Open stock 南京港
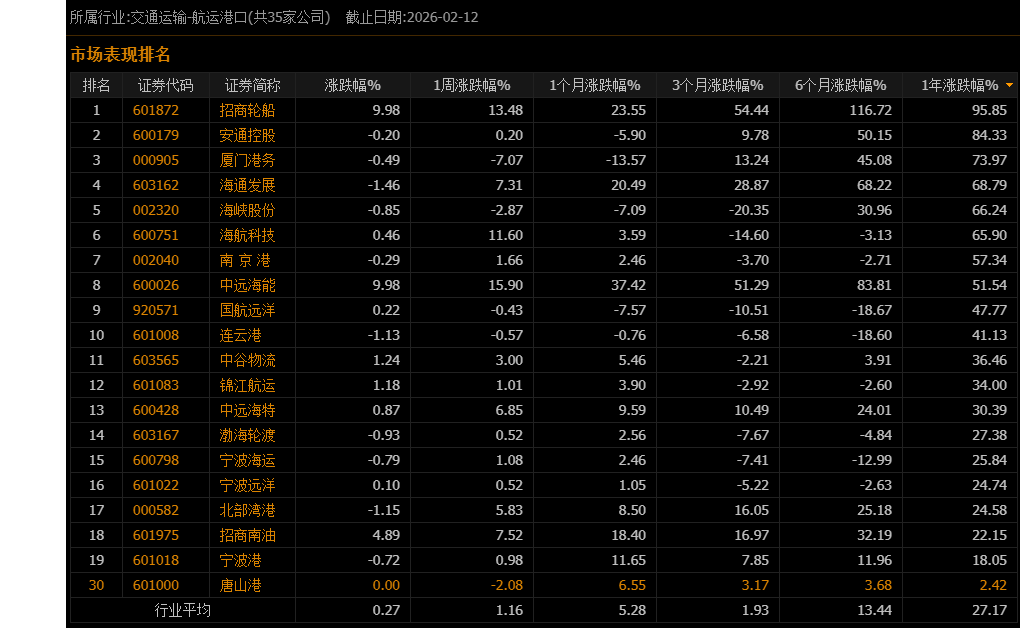The width and height of the screenshot is (1020, 628). coord(245,260)
